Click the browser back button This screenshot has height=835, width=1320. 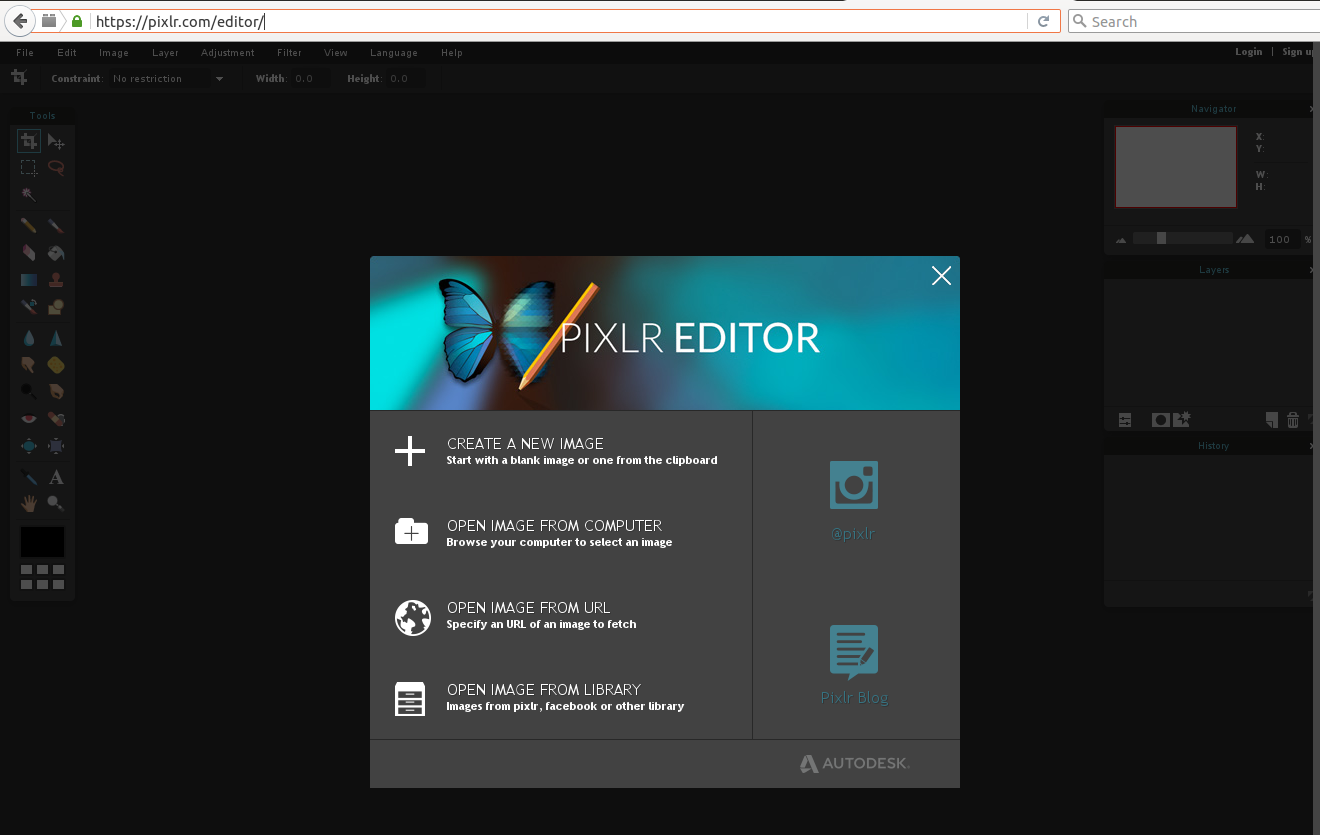[20, 21]
